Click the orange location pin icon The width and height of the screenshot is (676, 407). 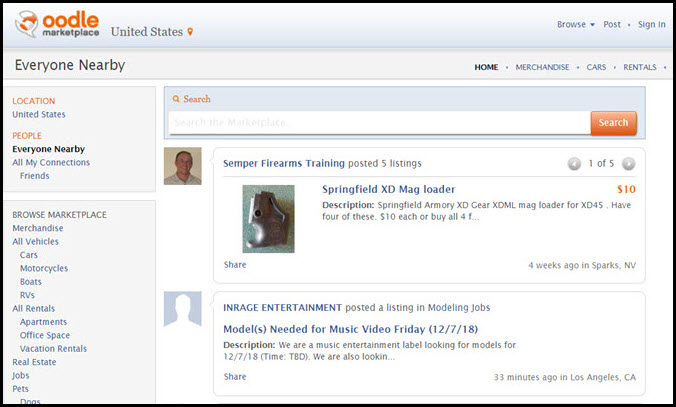pyautogui.click(x=190, y=32)
